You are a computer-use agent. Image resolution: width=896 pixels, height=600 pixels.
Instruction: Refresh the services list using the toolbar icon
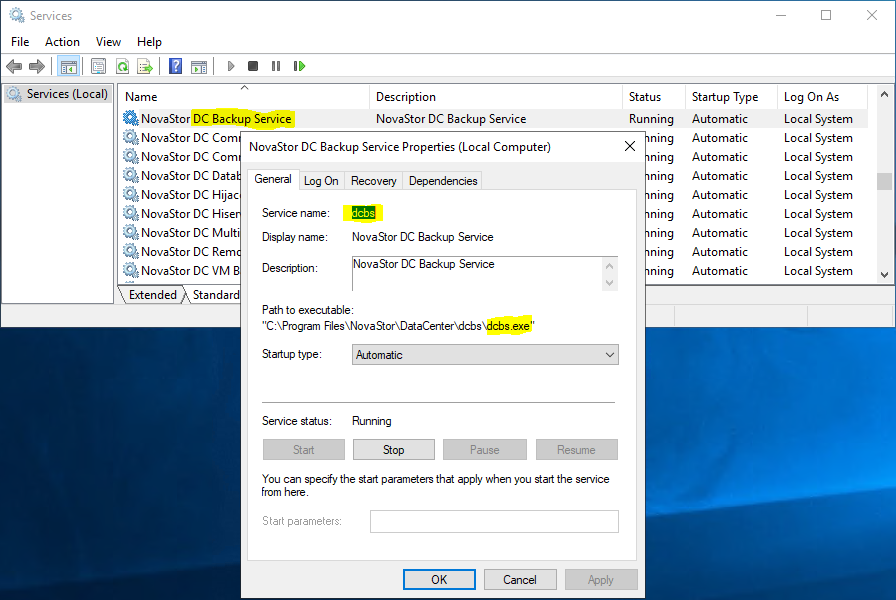(x=122, y=66)
